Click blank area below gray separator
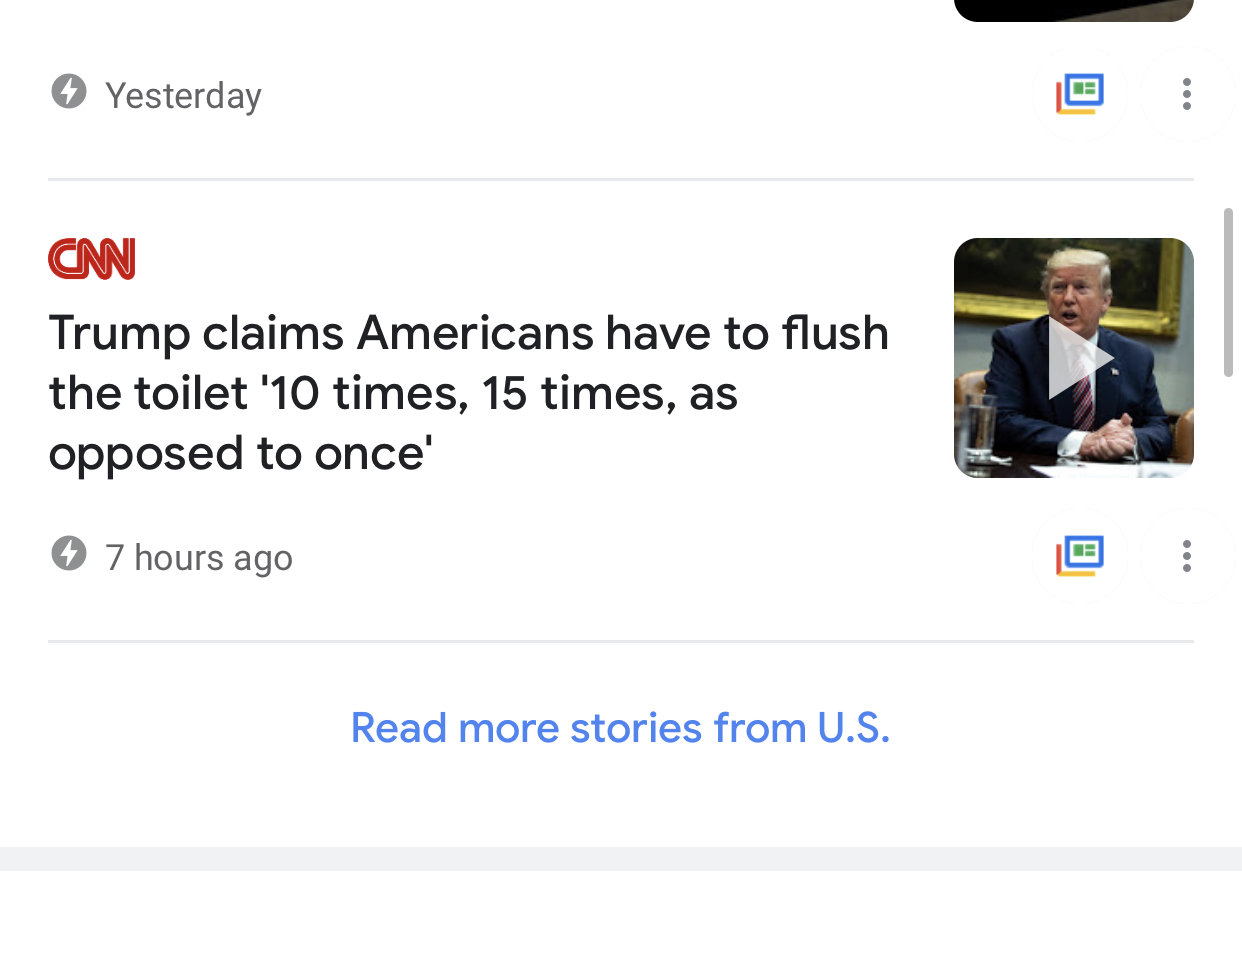Viewport: 1242px width, 973px height. tap(621, 922)
